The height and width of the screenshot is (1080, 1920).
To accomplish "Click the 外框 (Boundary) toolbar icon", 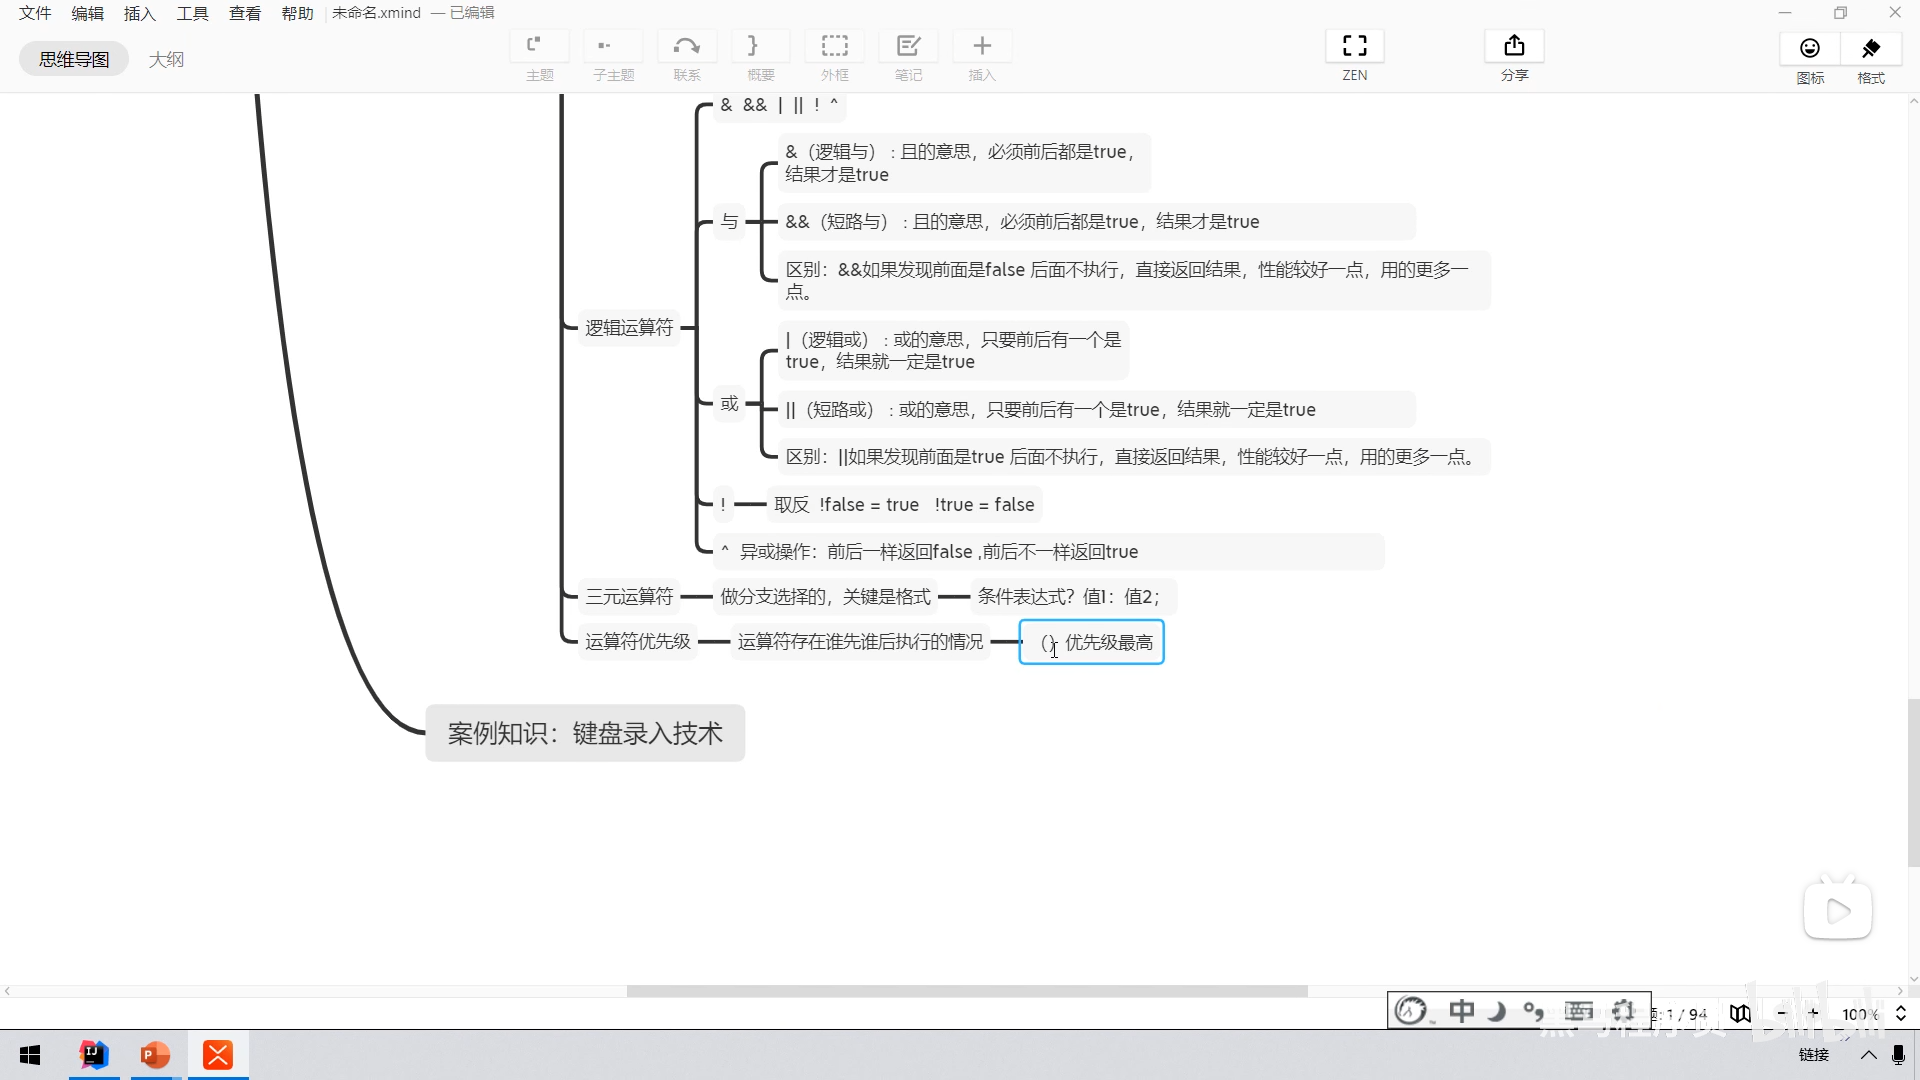I will pos(835,46).
